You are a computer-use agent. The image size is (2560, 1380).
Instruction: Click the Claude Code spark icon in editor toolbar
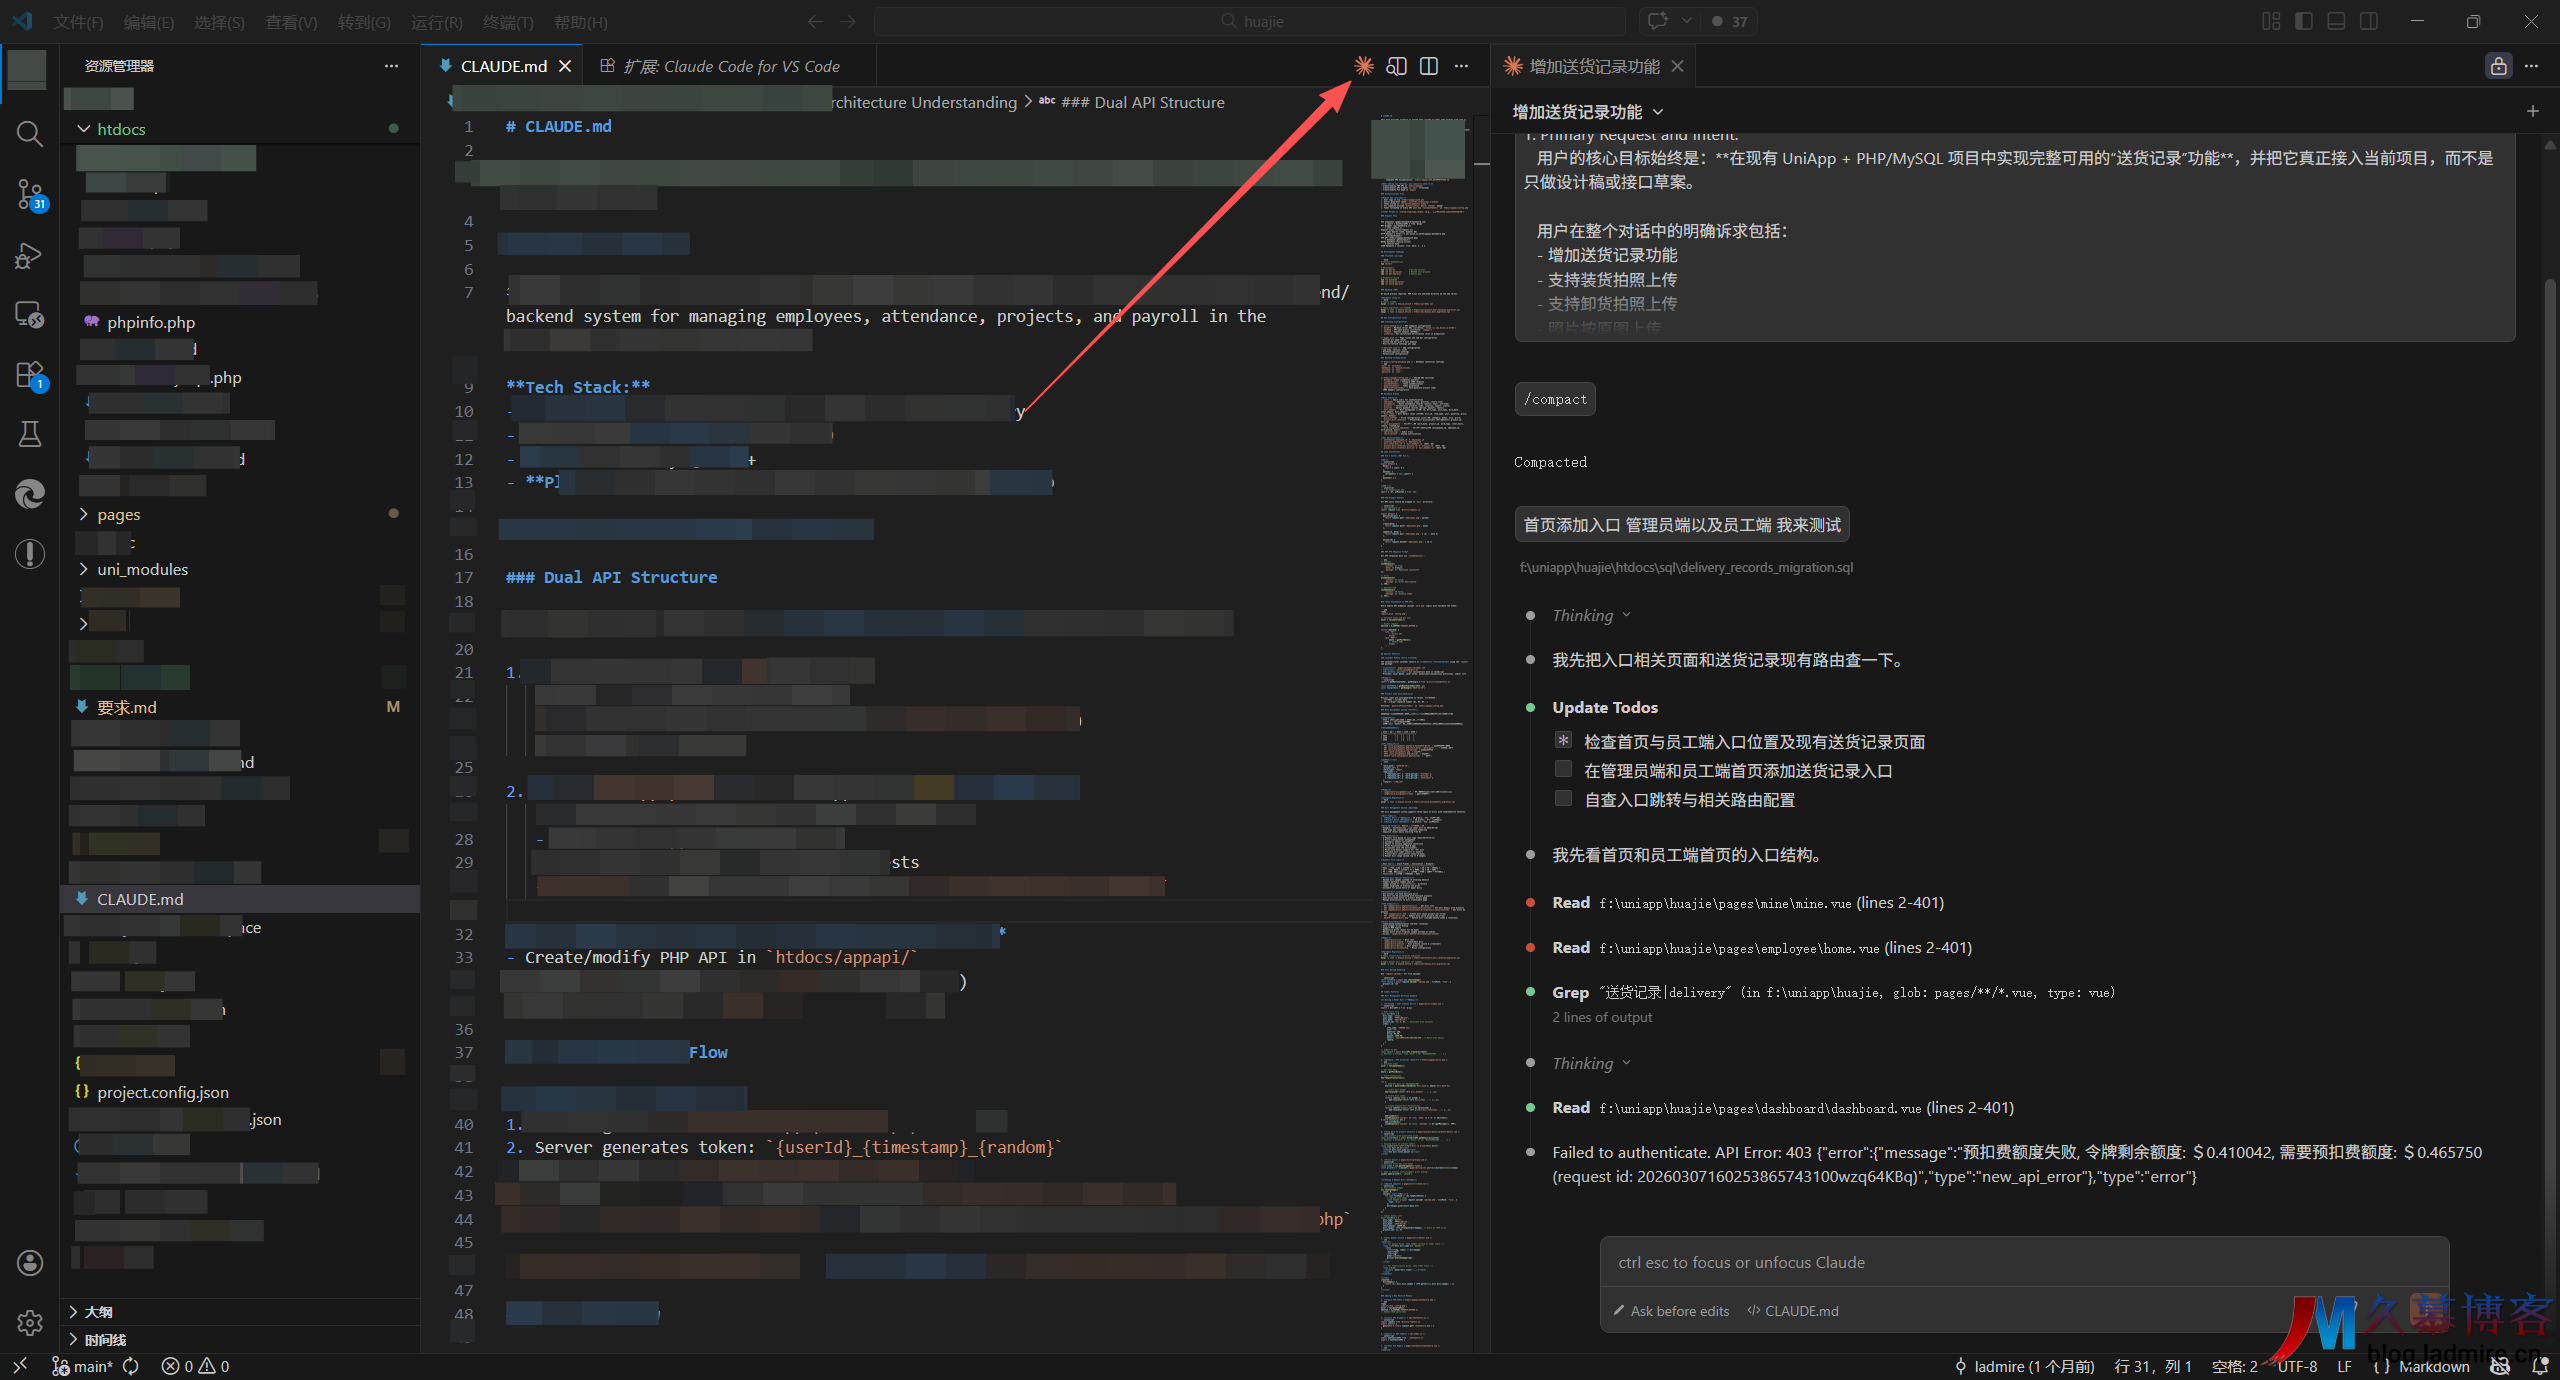[1363, 66]
